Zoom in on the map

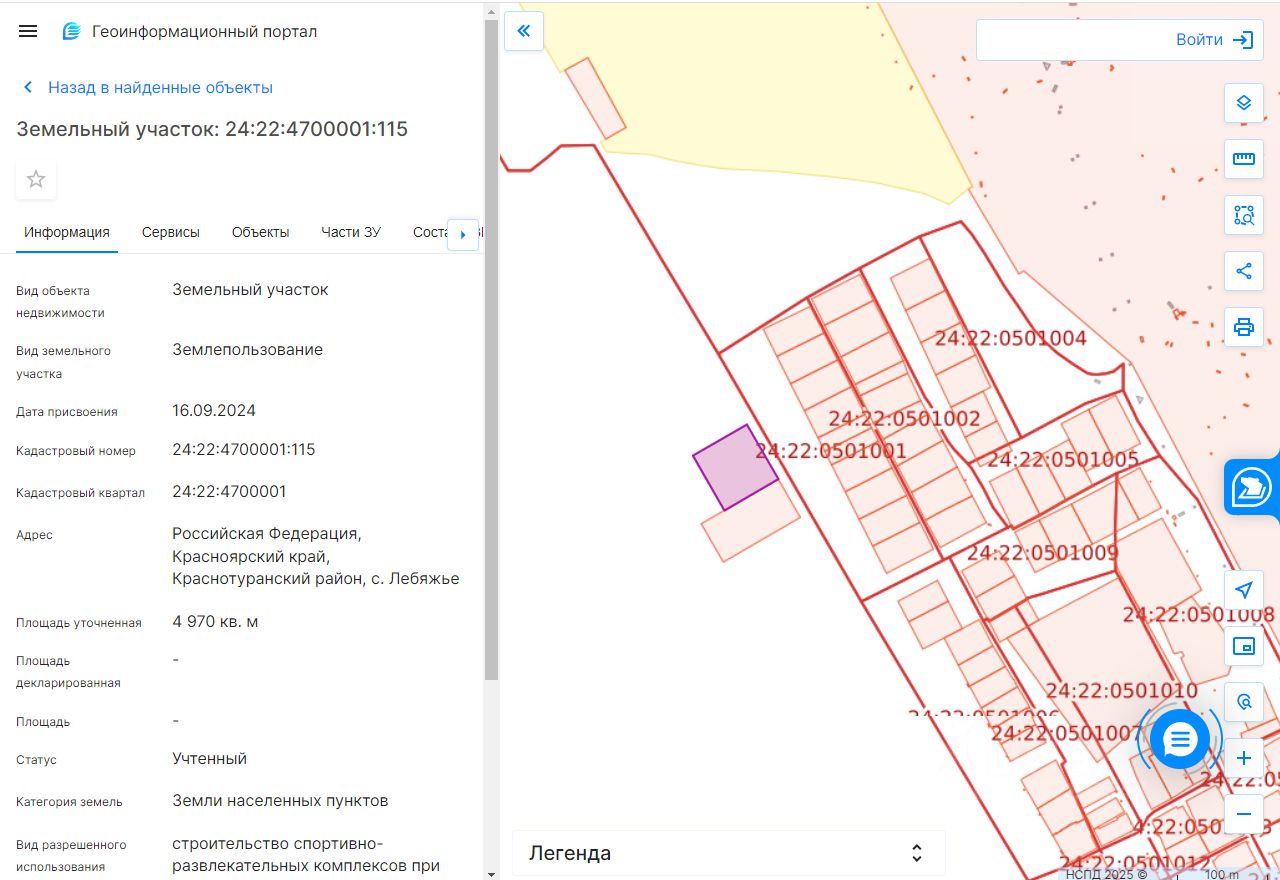click(1244, 758)
